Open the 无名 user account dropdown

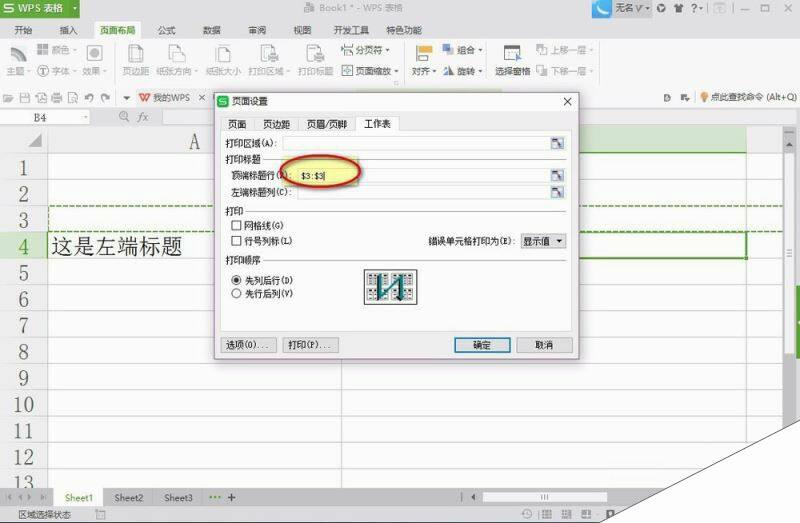(x=633, y=8)
